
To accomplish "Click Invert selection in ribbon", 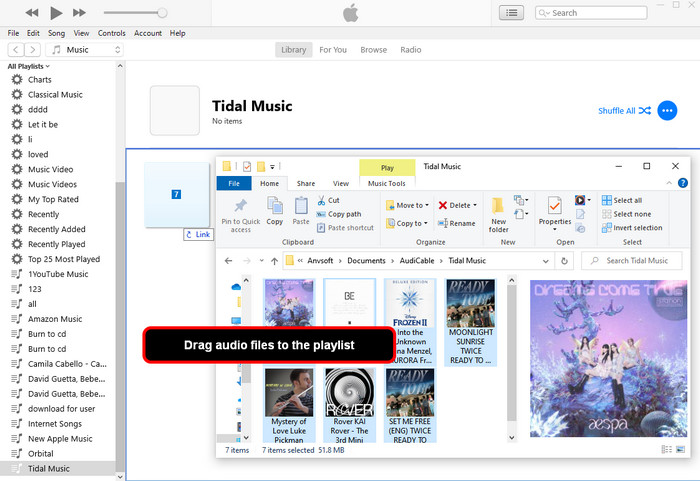I will [x=632, y=228].
